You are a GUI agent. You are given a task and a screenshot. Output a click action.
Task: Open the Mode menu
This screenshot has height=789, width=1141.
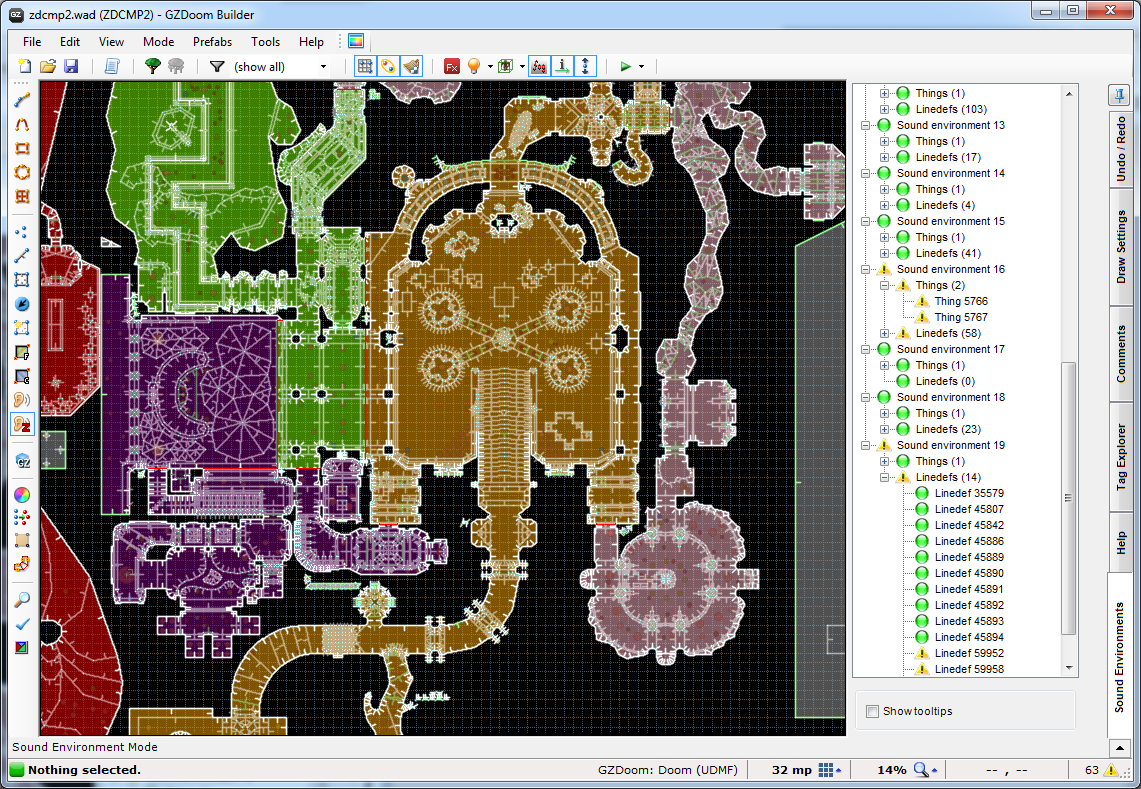[158, 41]
